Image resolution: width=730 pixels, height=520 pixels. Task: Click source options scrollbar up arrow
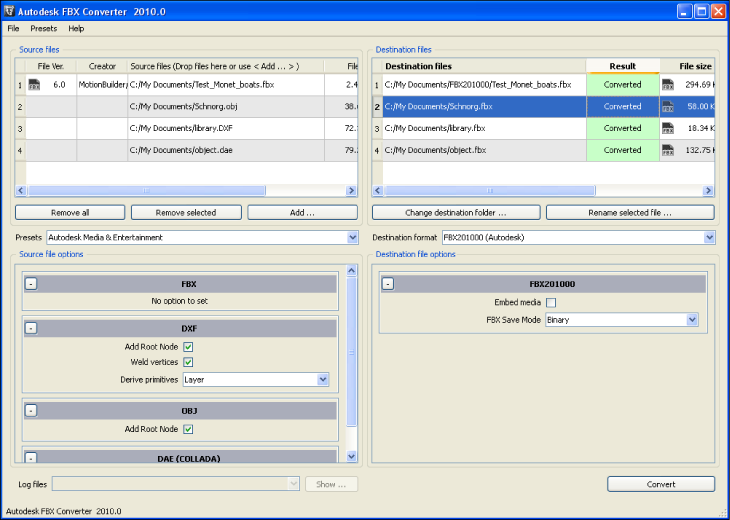point(352,270)
